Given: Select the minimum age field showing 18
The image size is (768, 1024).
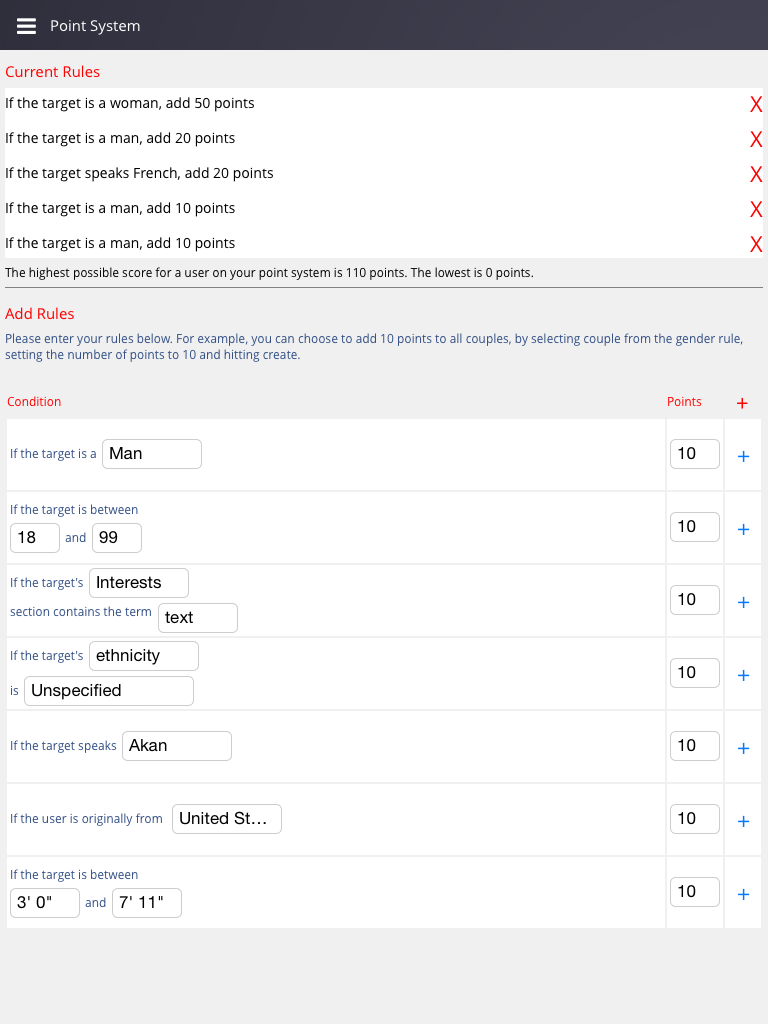Looking at the screenshot, I should (x=35, y=538).
